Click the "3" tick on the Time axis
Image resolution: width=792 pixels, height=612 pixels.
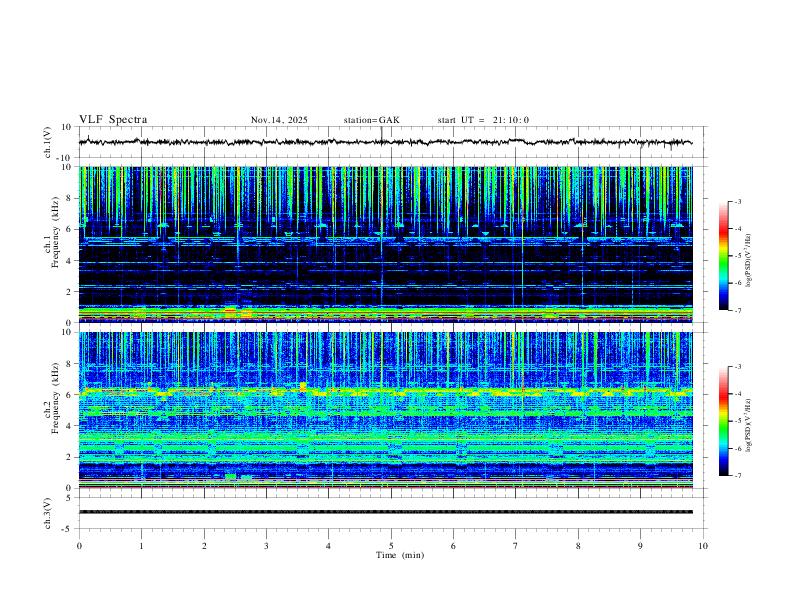[x=266, y=546]
